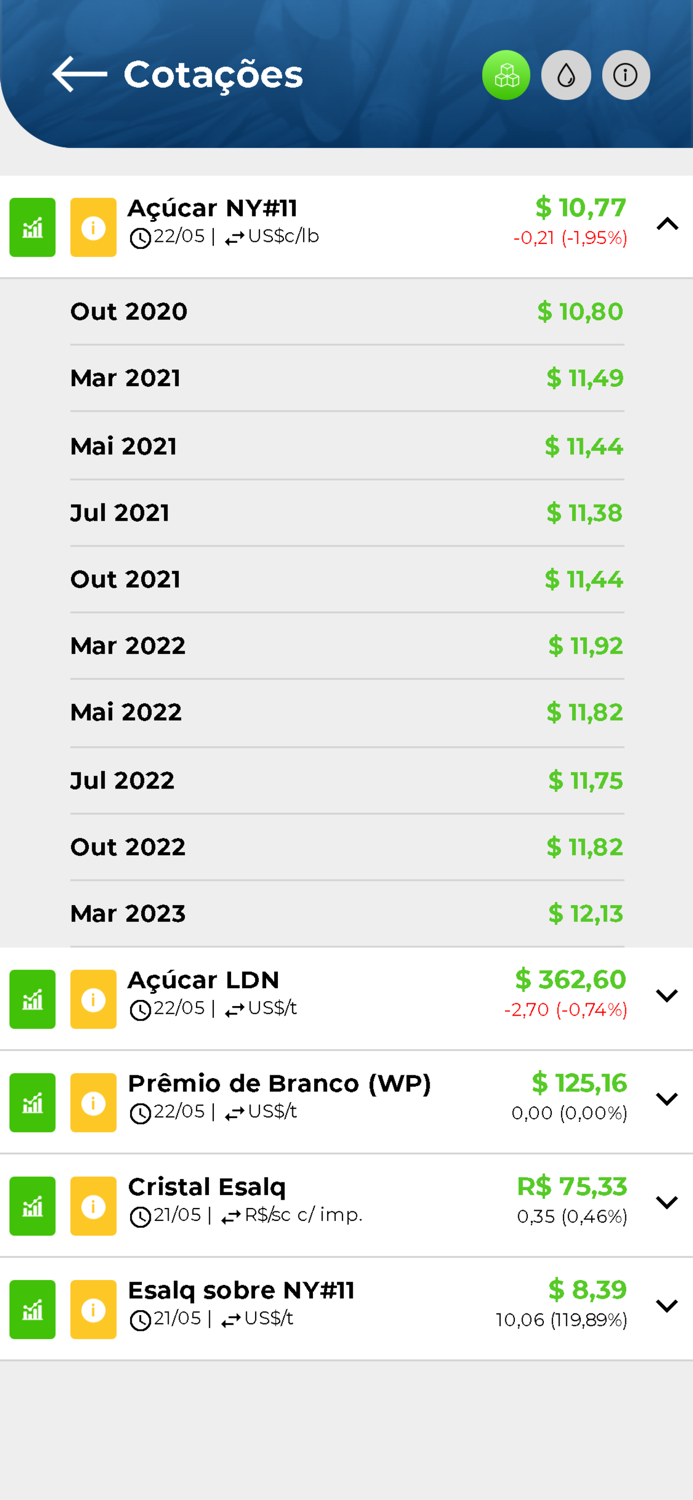Expand the Esalq sobre NY#11 section

pyautogui.click(x=667, y=1305)
